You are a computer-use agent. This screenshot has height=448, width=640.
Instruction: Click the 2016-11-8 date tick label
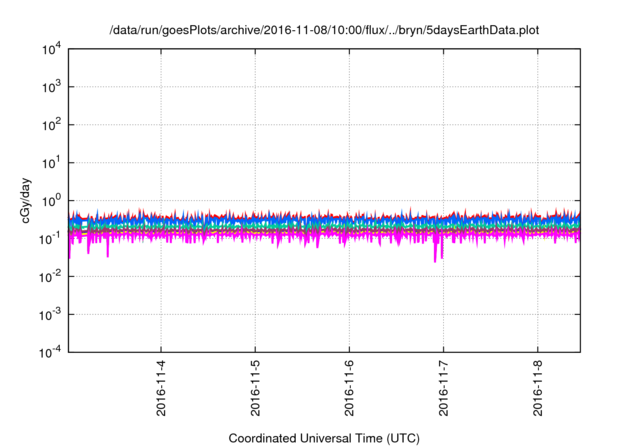coord(538,388)
